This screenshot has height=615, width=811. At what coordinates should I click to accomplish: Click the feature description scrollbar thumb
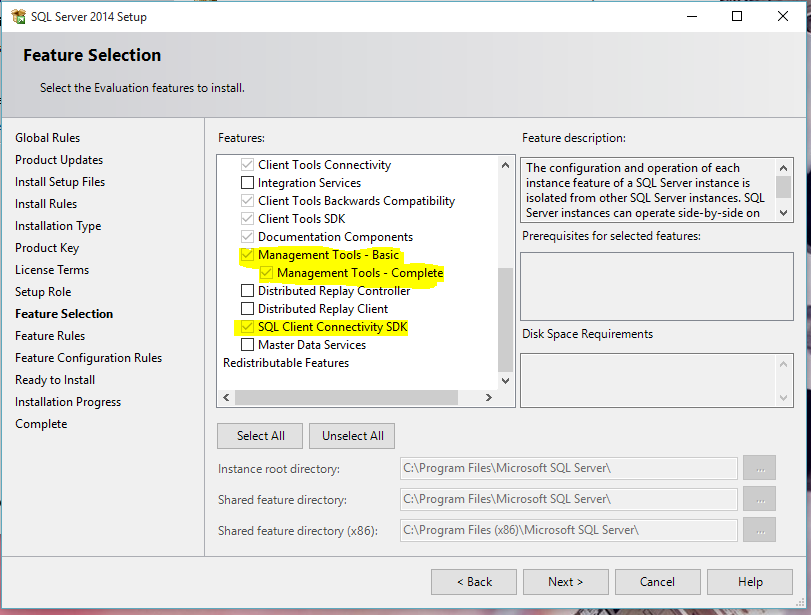[784, 187]
